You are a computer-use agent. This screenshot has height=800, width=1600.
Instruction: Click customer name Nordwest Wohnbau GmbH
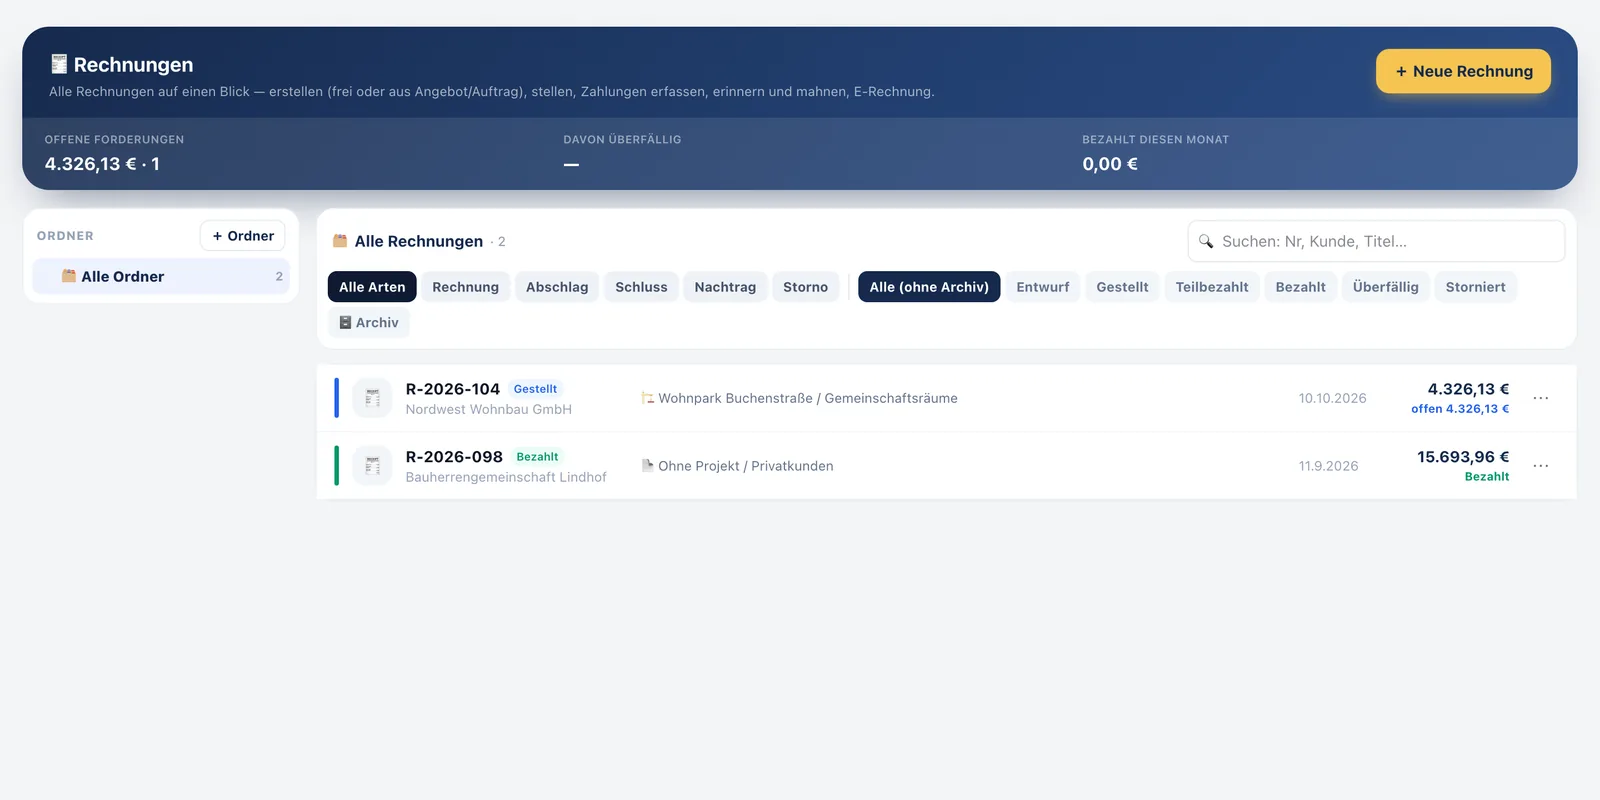(x=489, y=410)
